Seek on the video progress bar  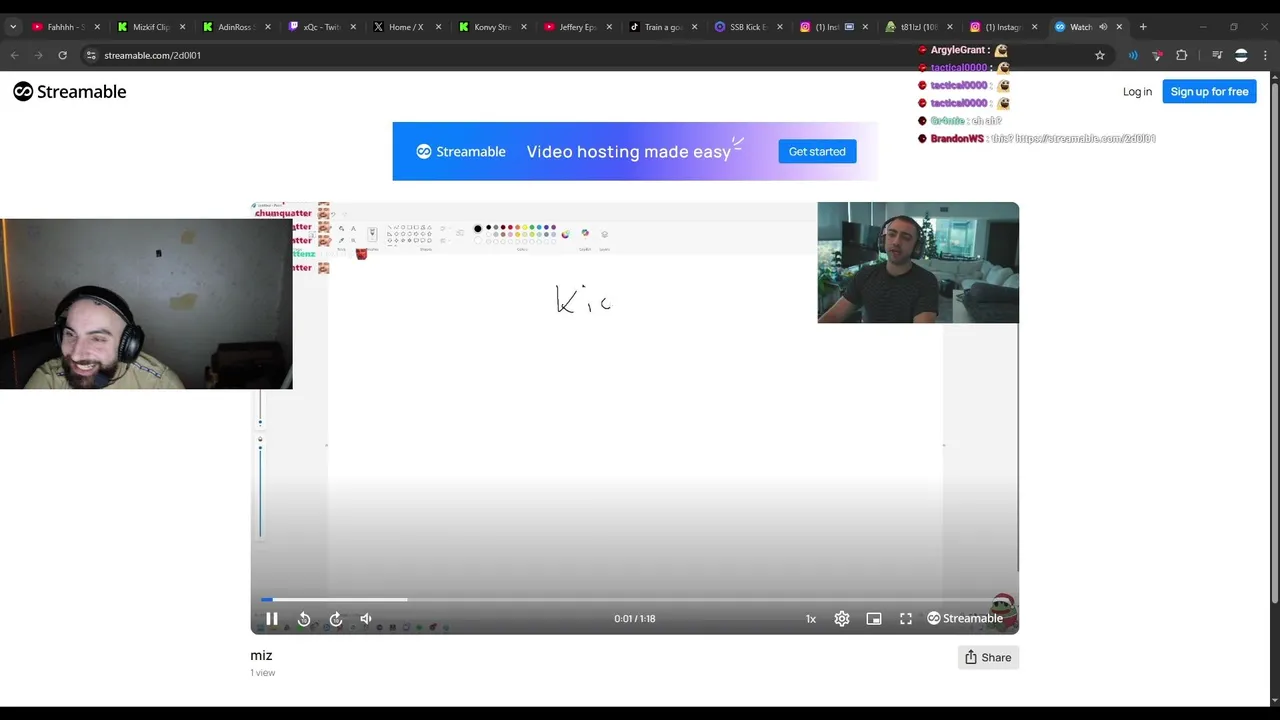click(x=635, y=600)
